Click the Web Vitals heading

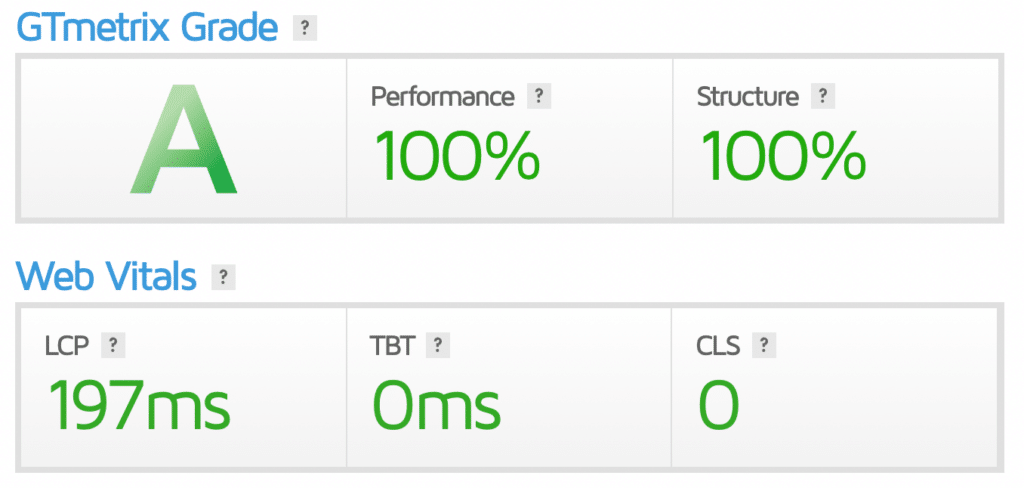click(x=105, y=276)
